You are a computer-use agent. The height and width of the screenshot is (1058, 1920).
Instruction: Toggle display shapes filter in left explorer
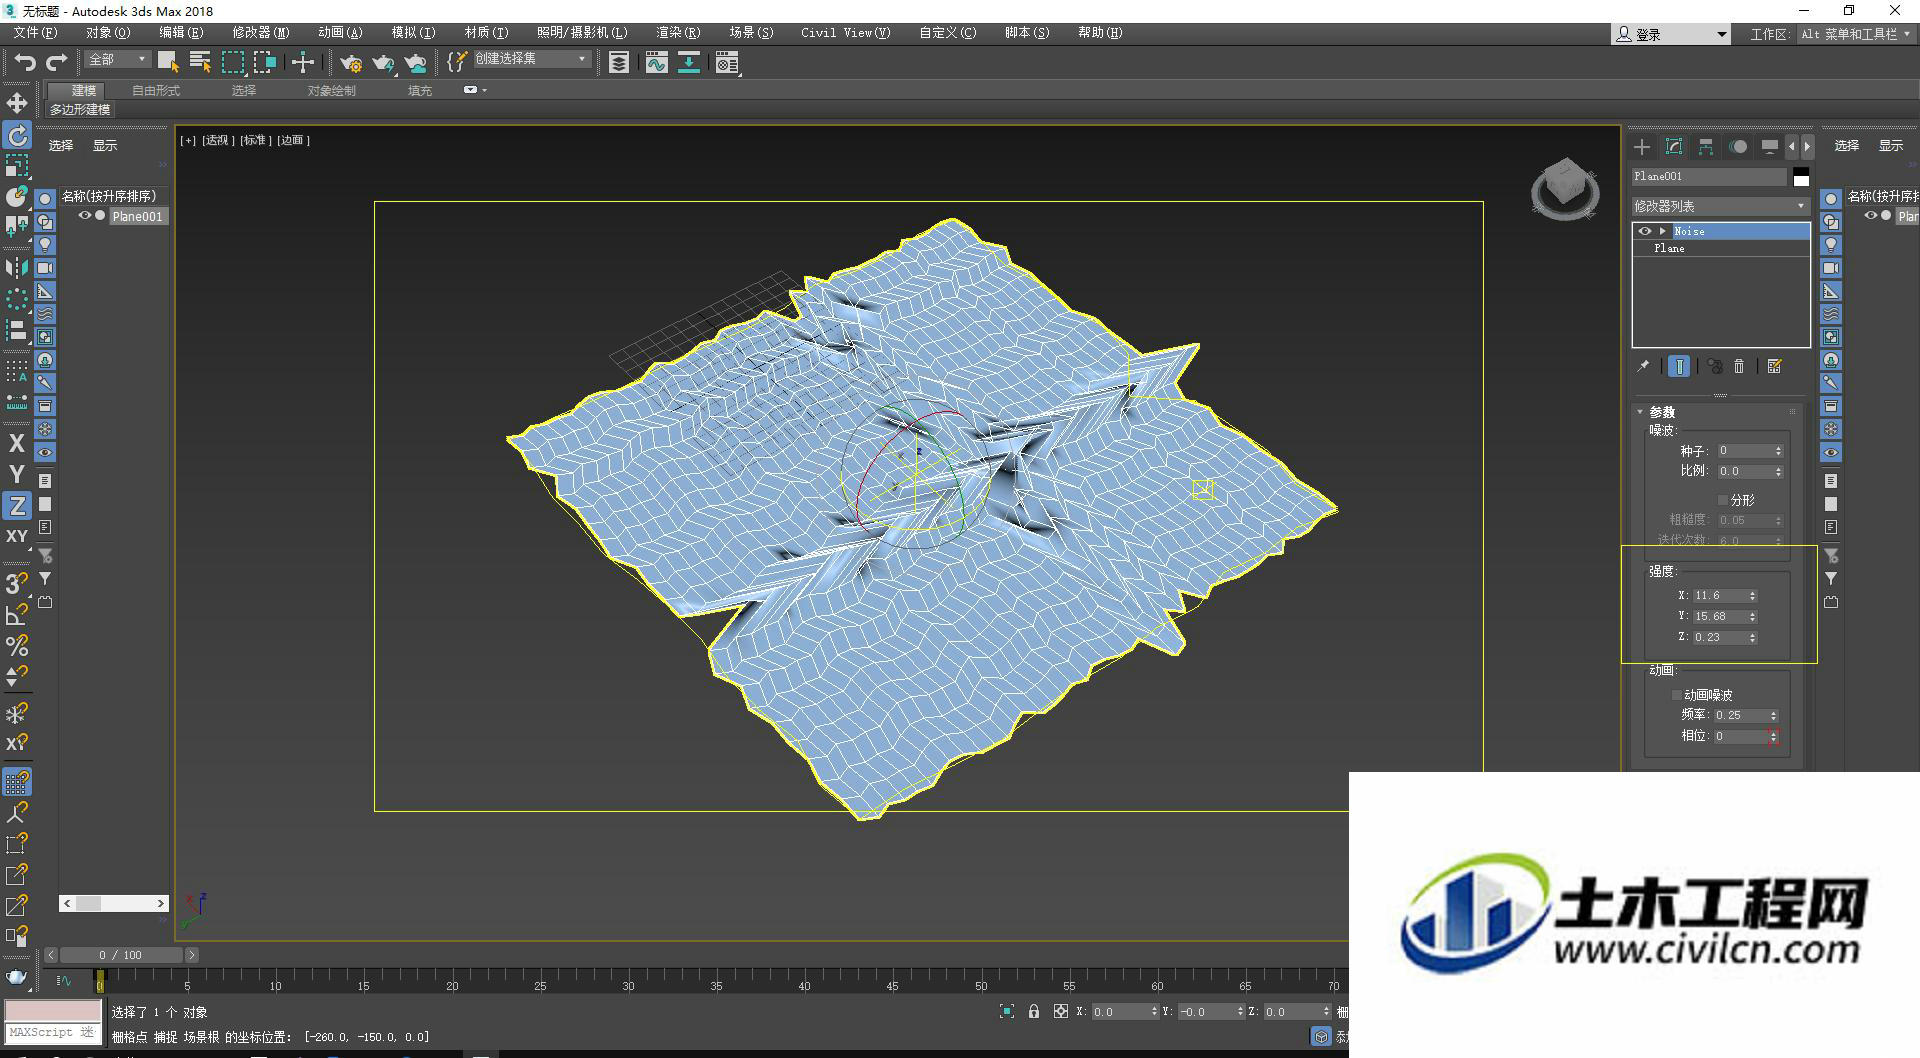(x=45, y=222)
